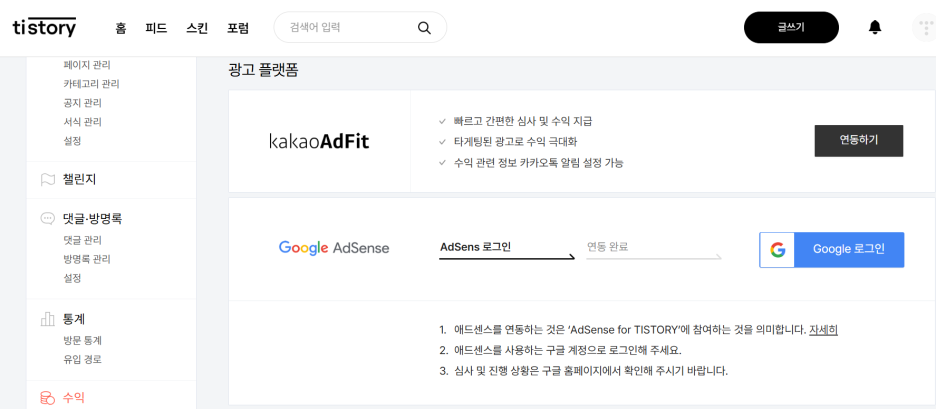This screenshot has width=936, height=409.
Task: Open 방명록 관리 in sidebar
Action: (87, 259)
